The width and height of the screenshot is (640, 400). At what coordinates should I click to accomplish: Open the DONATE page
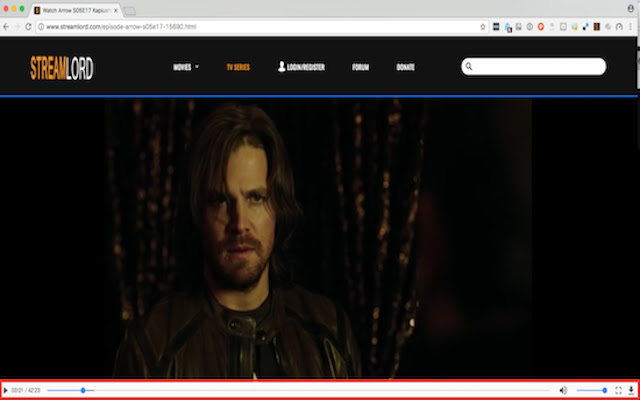point(405,67)
